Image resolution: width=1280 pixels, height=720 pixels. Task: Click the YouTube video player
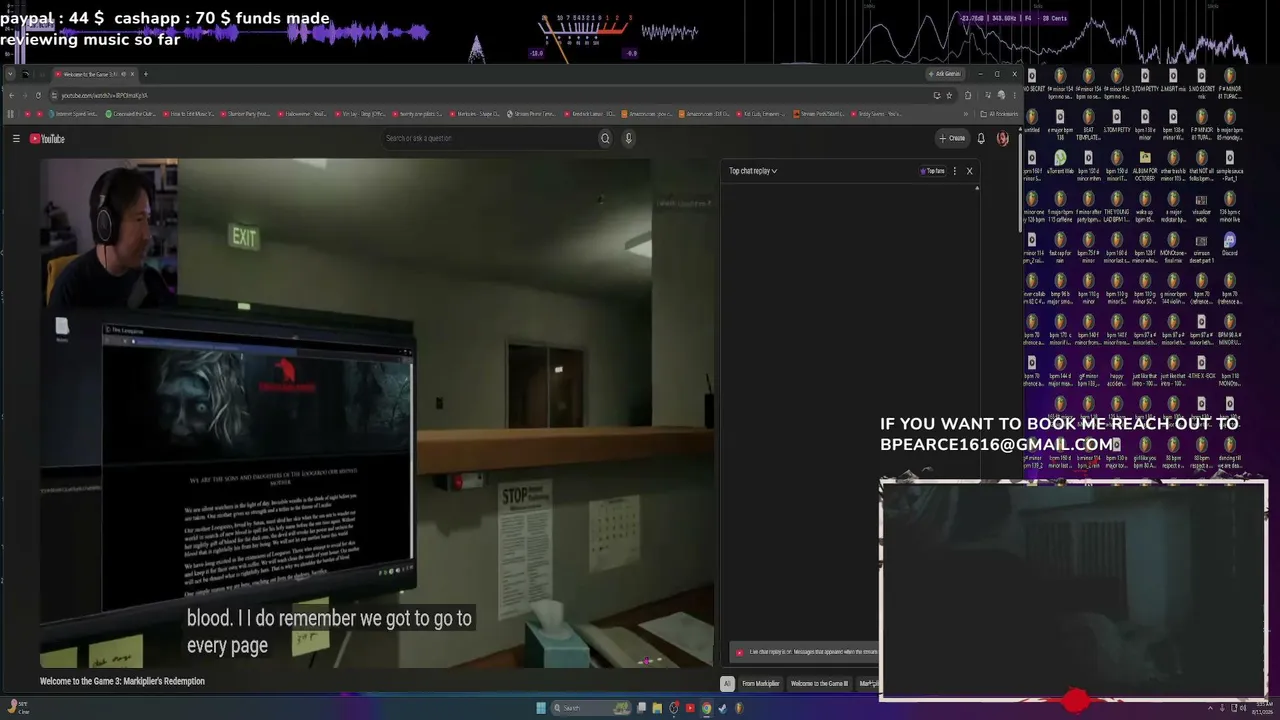coord(377,412)
